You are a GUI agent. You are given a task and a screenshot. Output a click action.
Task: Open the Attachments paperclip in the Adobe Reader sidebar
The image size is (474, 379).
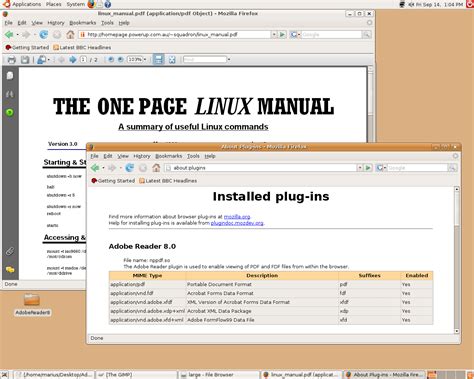(10, 251)
